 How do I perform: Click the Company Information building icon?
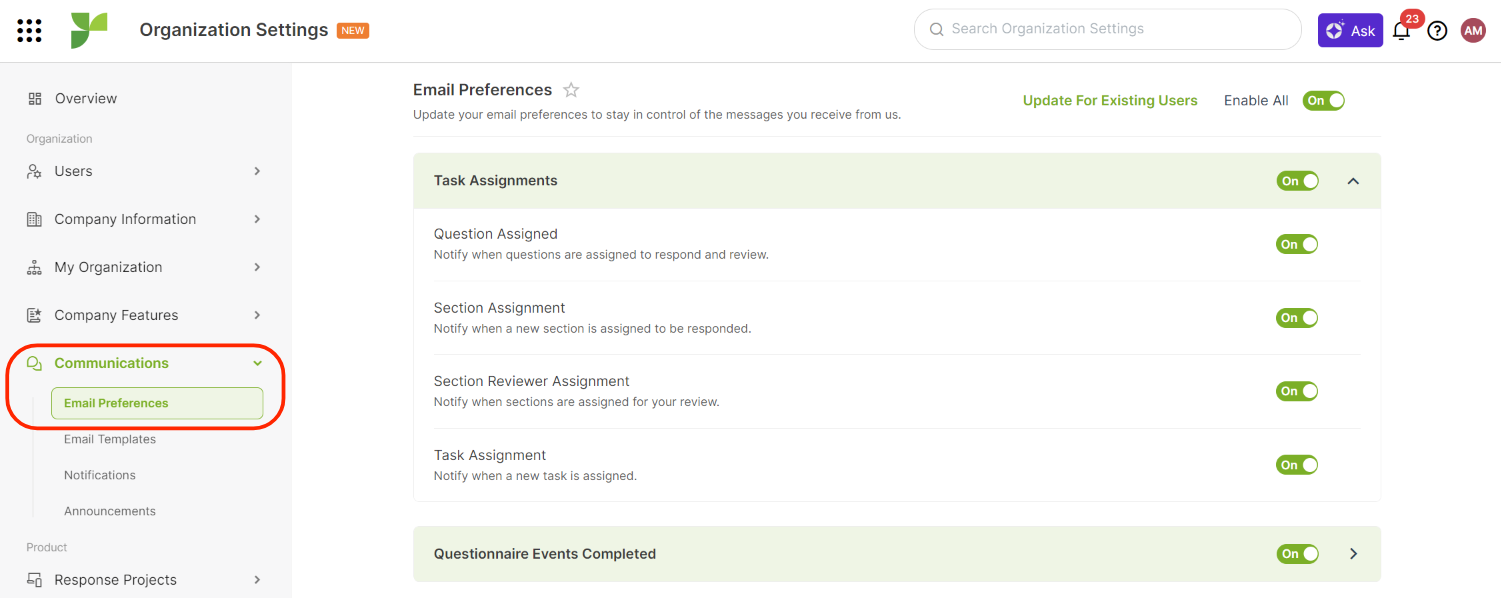coord(35,219)
